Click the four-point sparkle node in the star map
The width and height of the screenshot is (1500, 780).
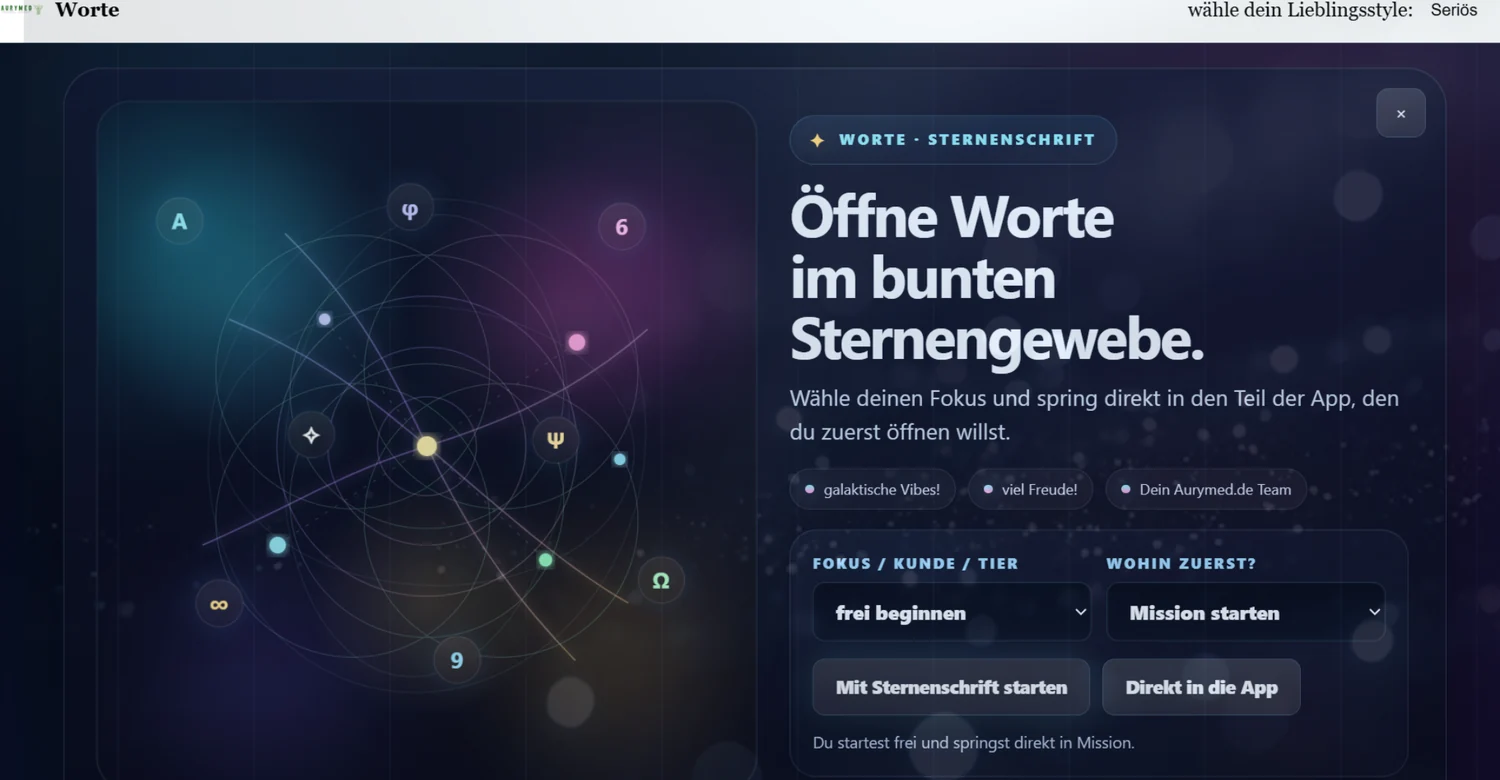point(311,435)
